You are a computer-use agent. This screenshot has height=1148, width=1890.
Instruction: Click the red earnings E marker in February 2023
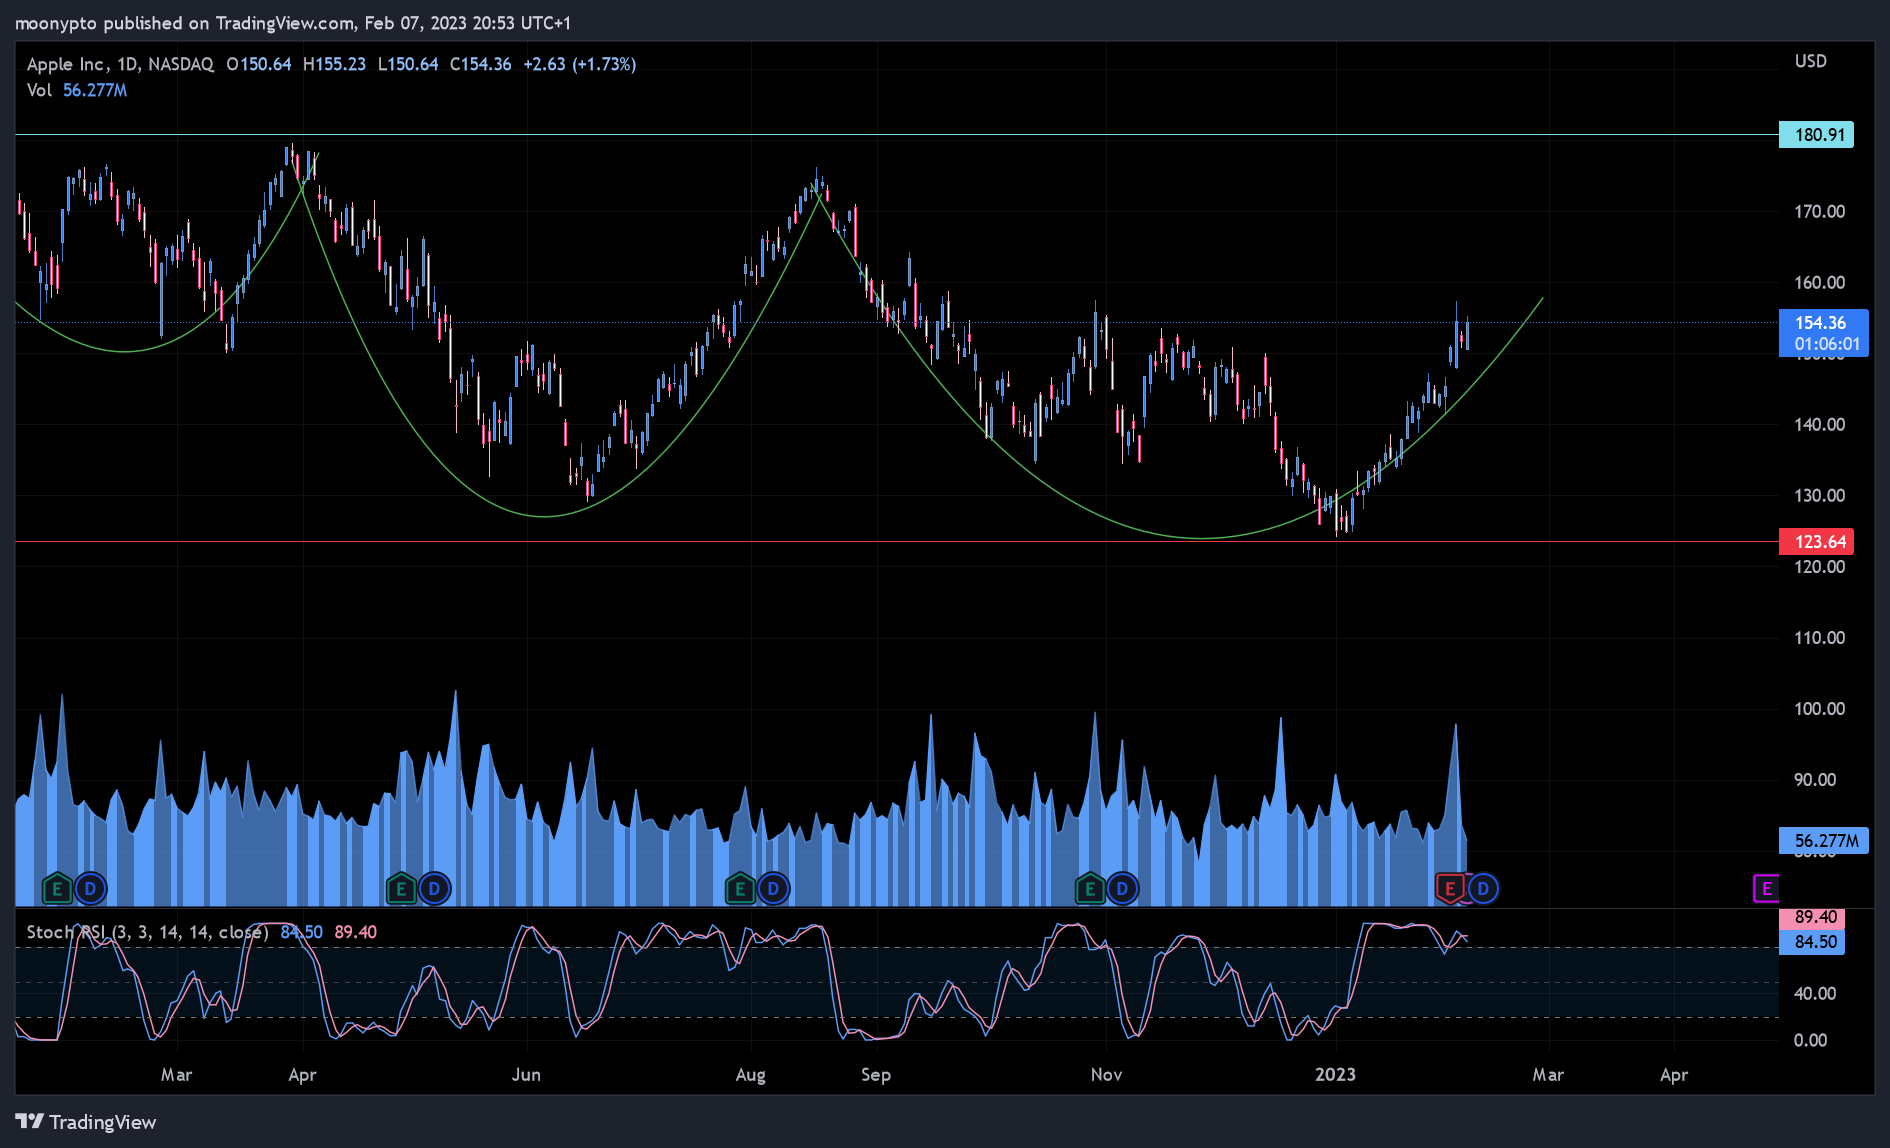(x=1450, y=888)
